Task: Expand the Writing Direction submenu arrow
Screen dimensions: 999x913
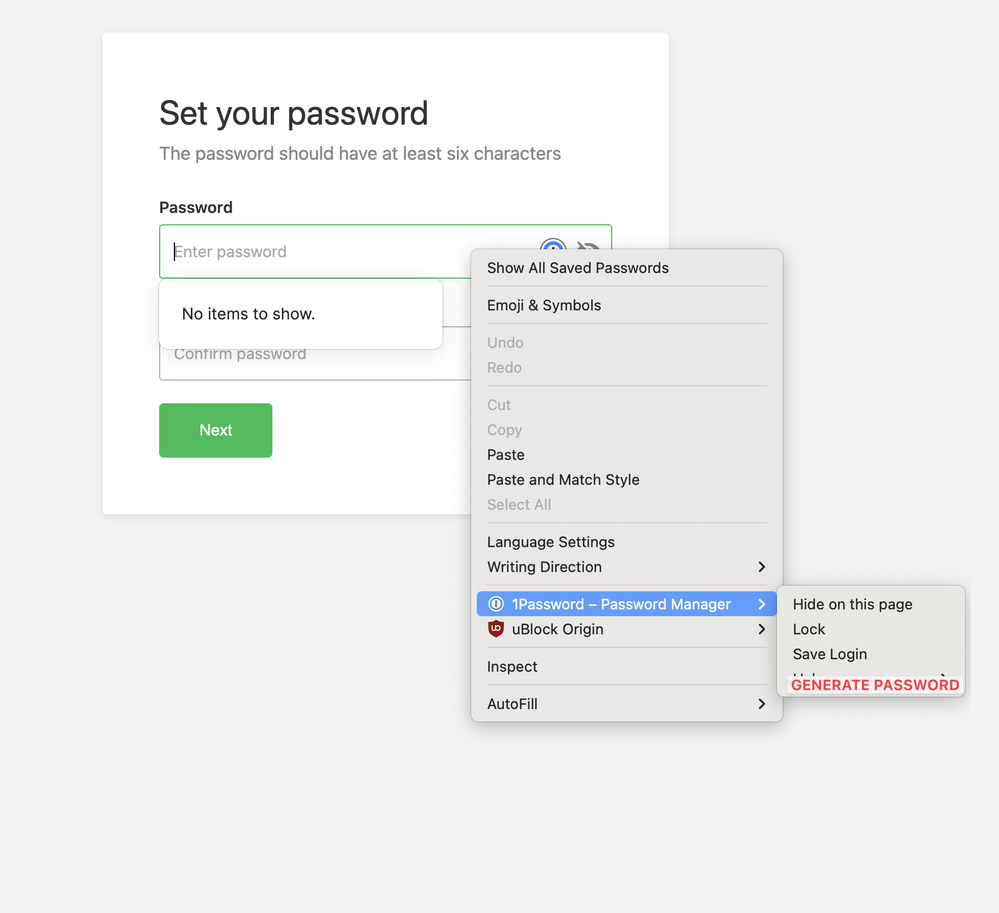Action: (761, 567)
